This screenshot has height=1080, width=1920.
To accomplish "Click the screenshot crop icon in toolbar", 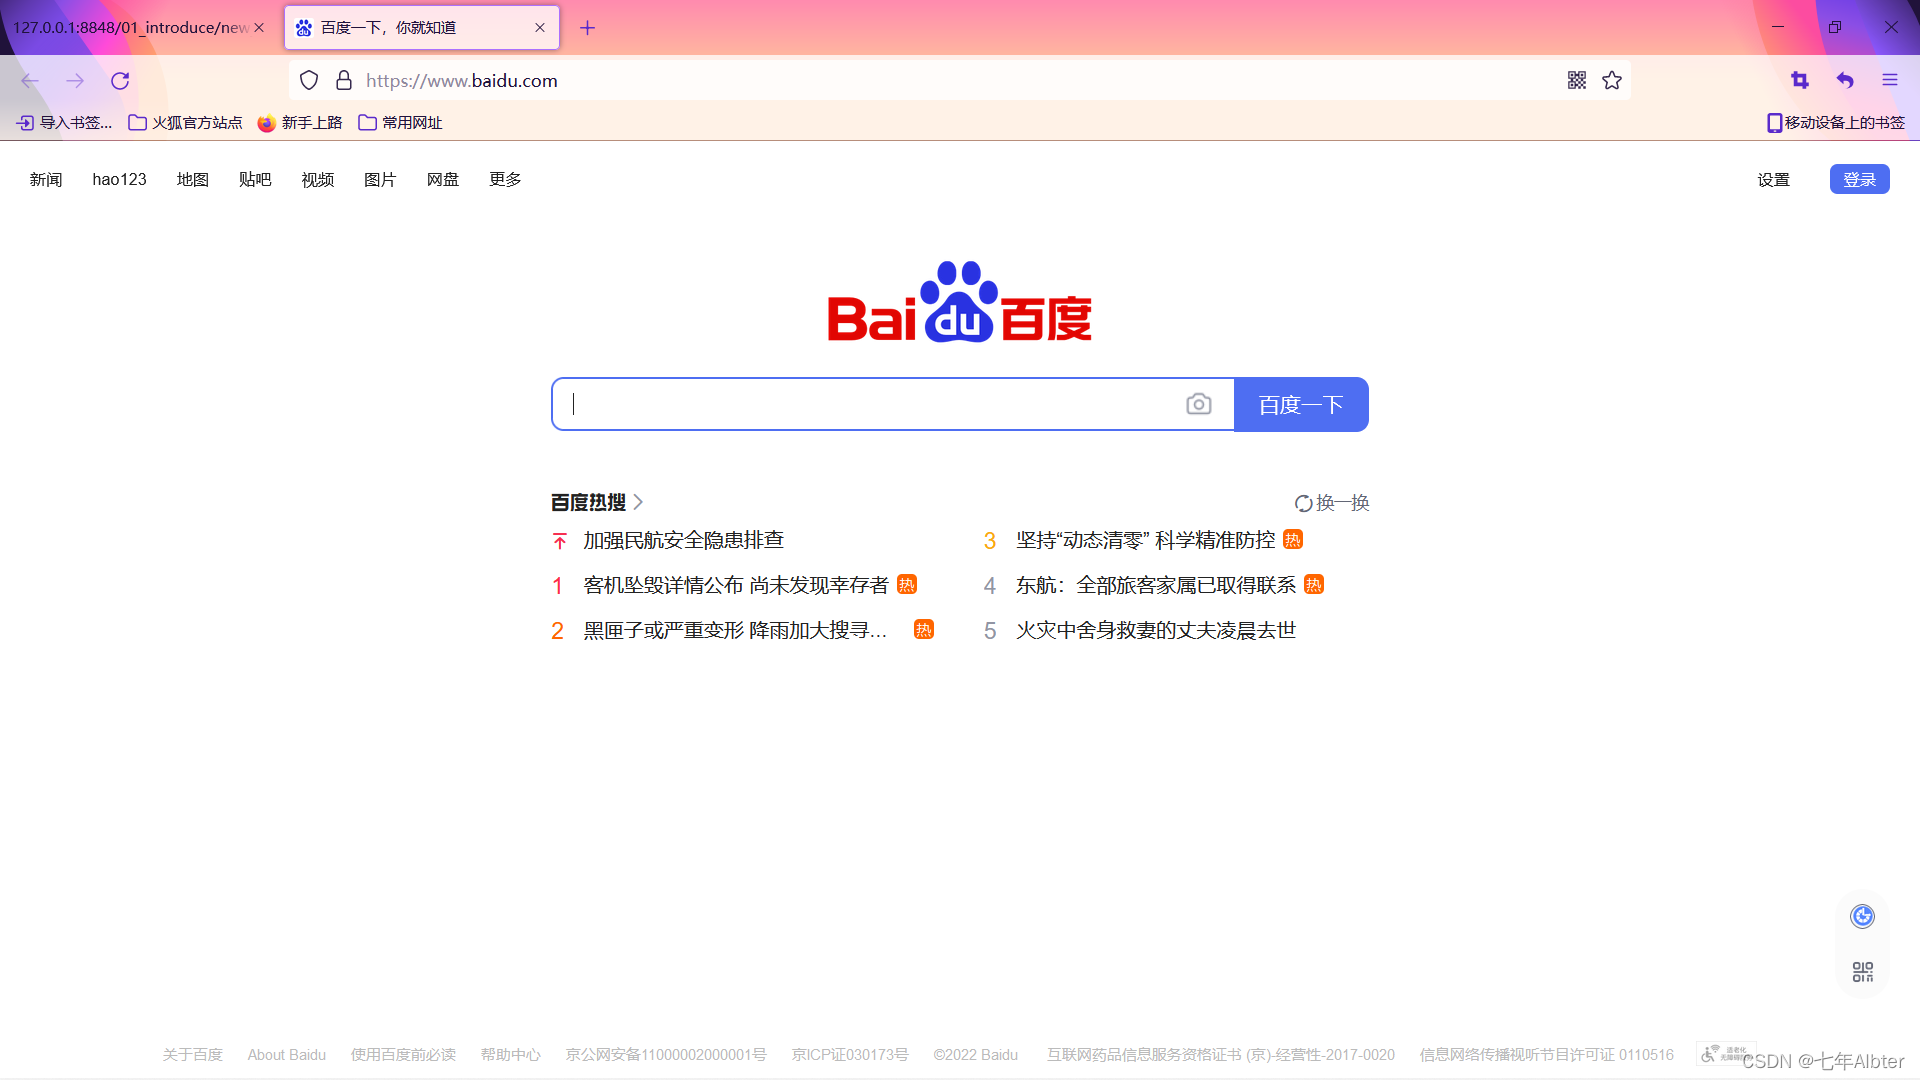I will (1799, 80).
